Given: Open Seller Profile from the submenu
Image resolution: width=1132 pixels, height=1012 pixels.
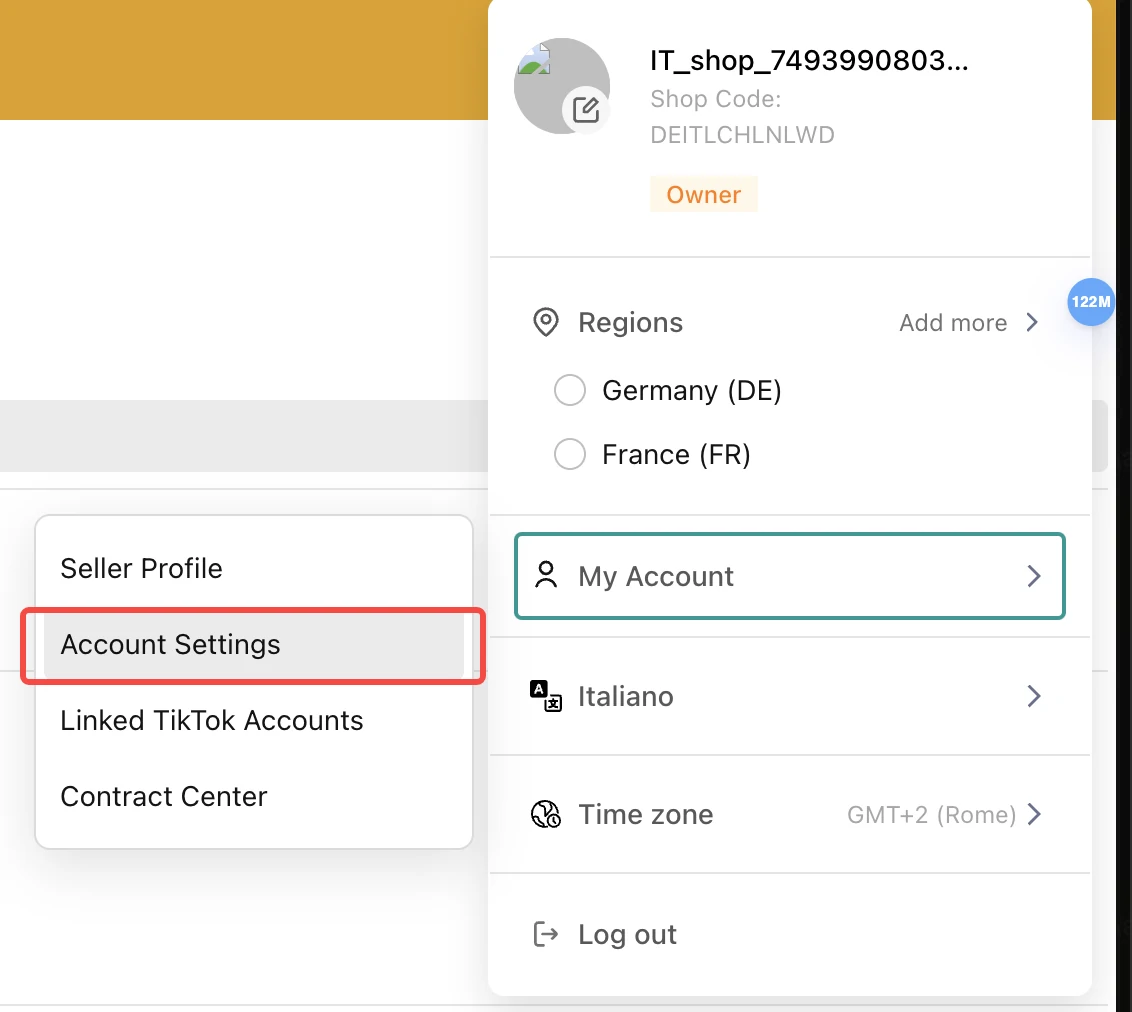Looking at the screenshot, I should (142, 568).
